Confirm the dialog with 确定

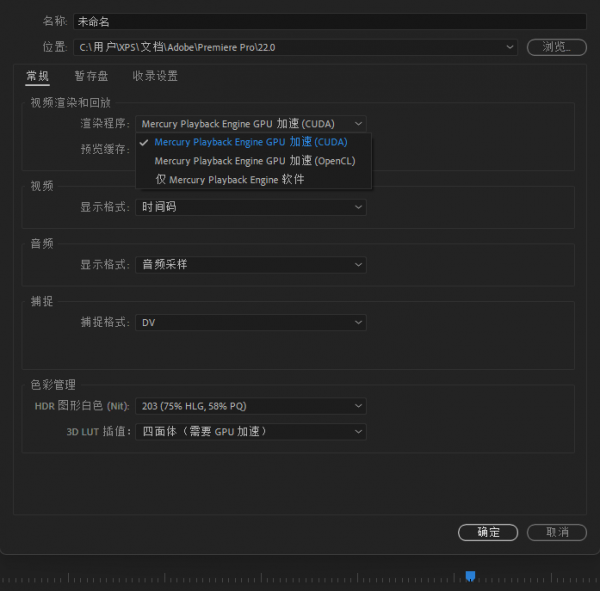(488, 532)
